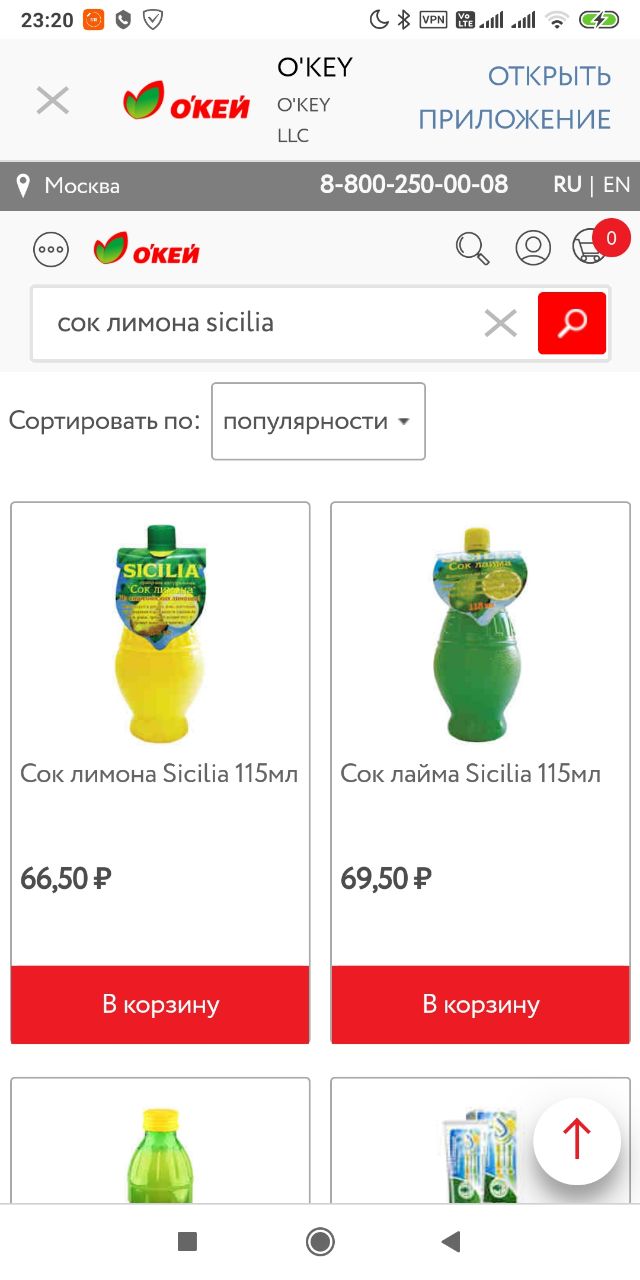The width and height of the screenshot is (640, 1280).
Task: Add Сок лимона Sicilia to cart
Action: [x=160, y=1004]
